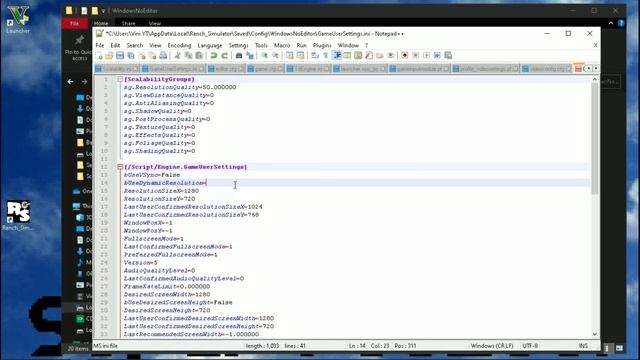Click Windows (CR LF) in status bar
The width and height of the screenshot is (640, 360).
(x=492, y=346)
